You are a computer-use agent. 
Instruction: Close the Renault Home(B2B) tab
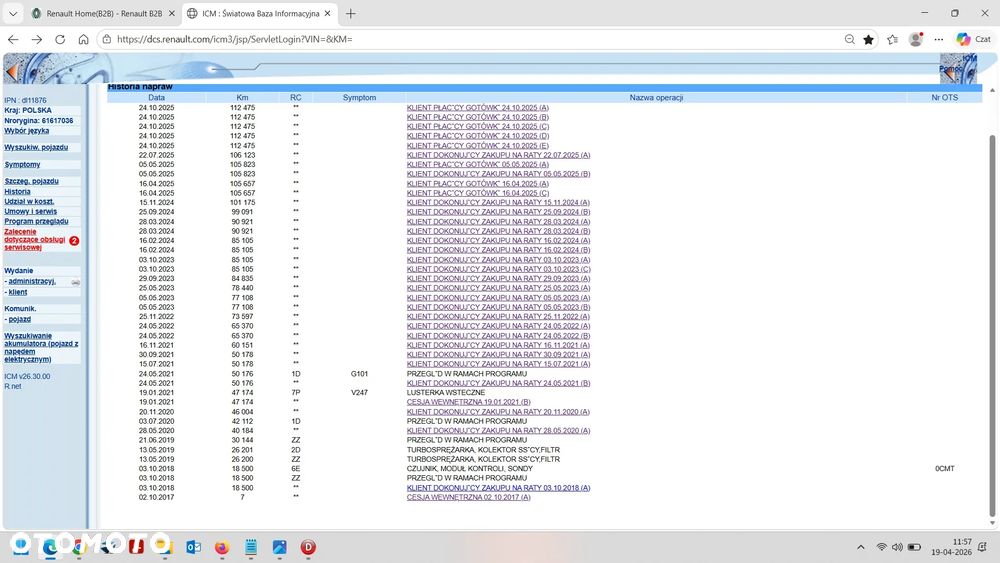tap(172, 13)
